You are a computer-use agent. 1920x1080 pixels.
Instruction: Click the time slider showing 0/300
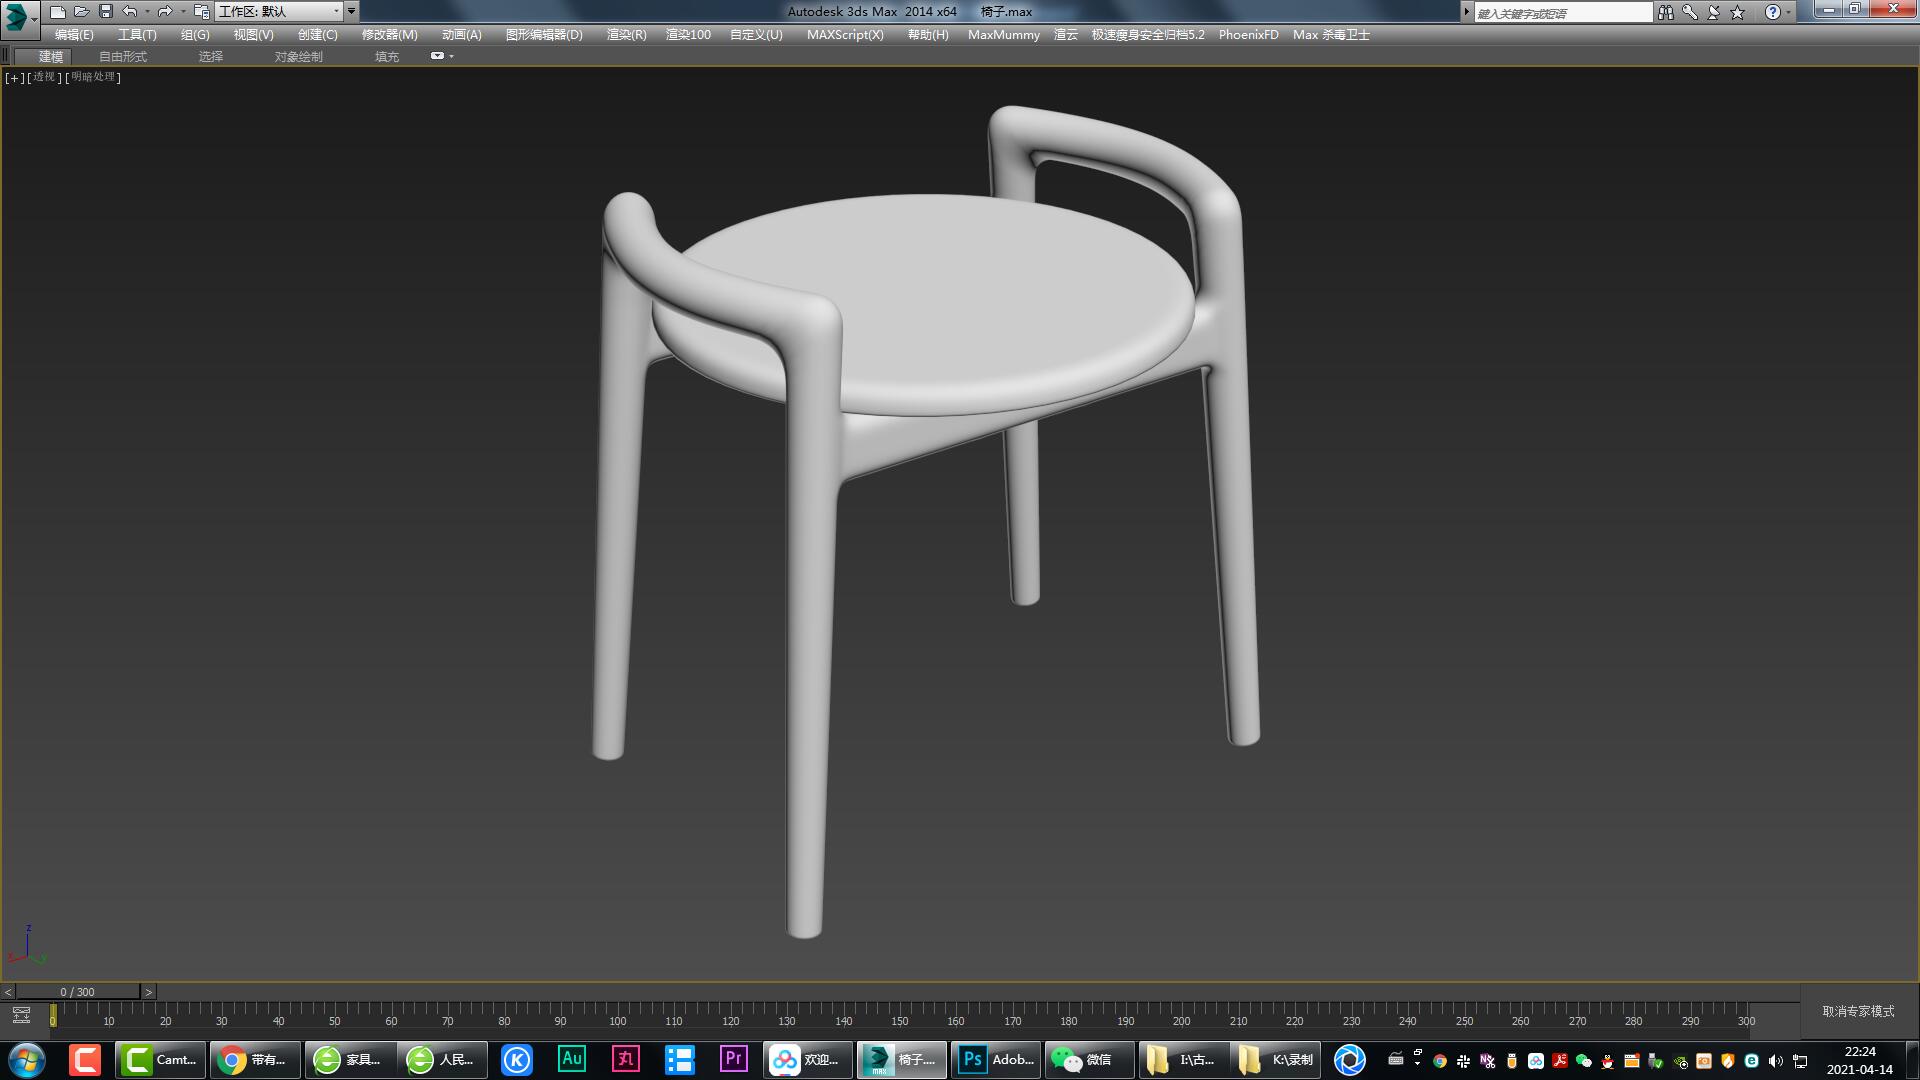[x=75, y=991]
